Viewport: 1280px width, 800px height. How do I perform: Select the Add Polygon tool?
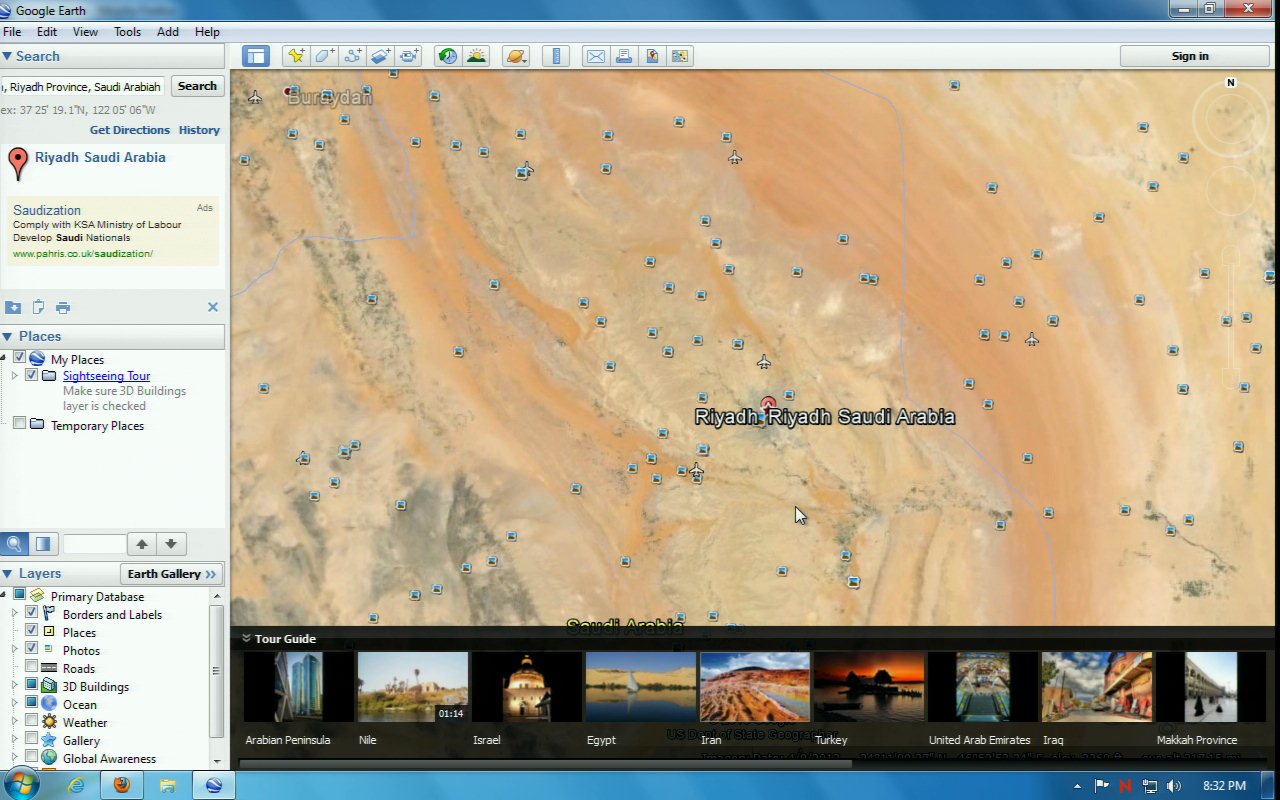point(324,56)
